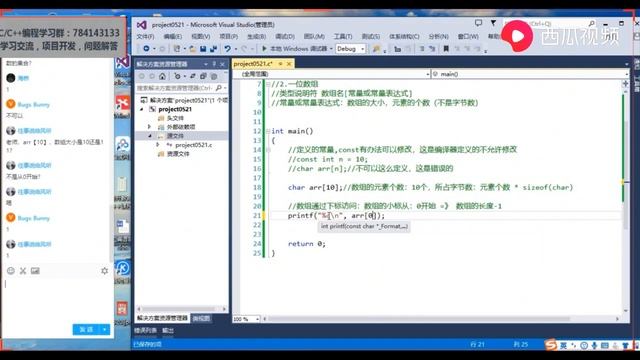Image resolution: width=640 pixels, height=360 pixels.
Task: Open the 编辑(E) menu
Action: [173, 36]
